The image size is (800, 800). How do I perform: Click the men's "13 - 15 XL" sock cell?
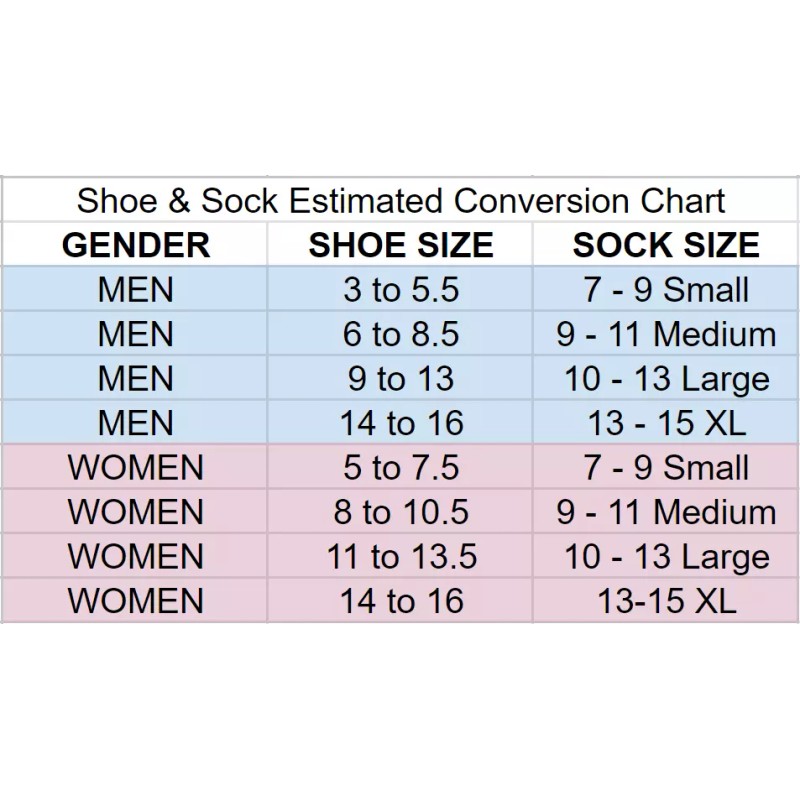tap(666, 423)
